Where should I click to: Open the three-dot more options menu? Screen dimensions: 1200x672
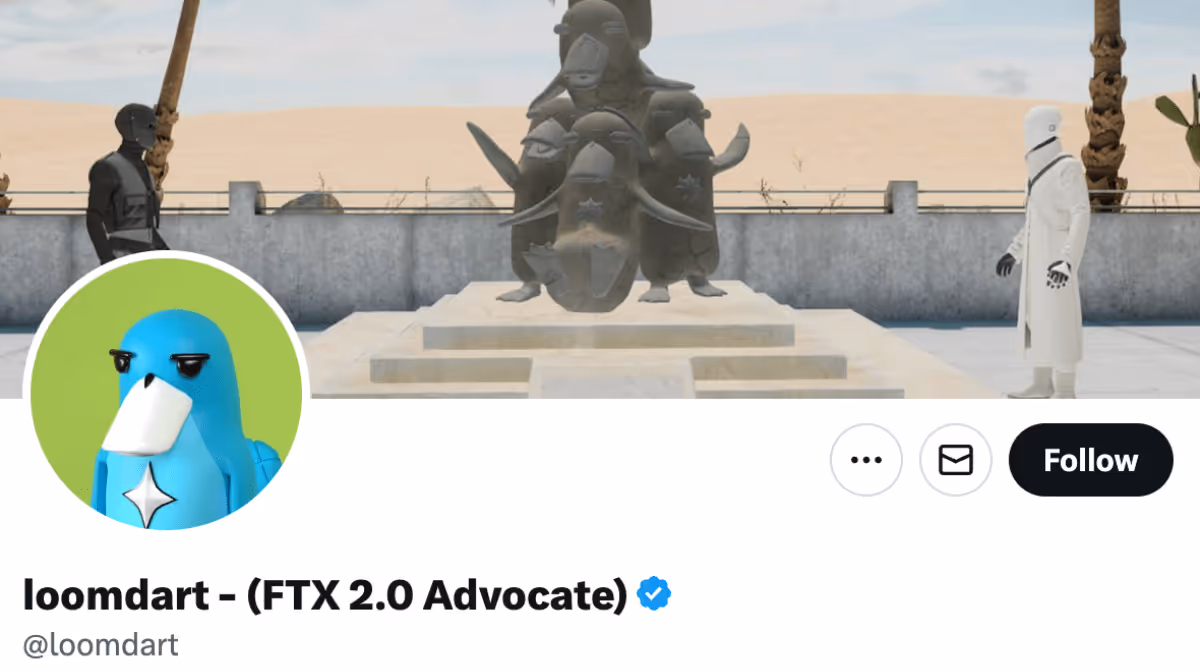(866, 460)
